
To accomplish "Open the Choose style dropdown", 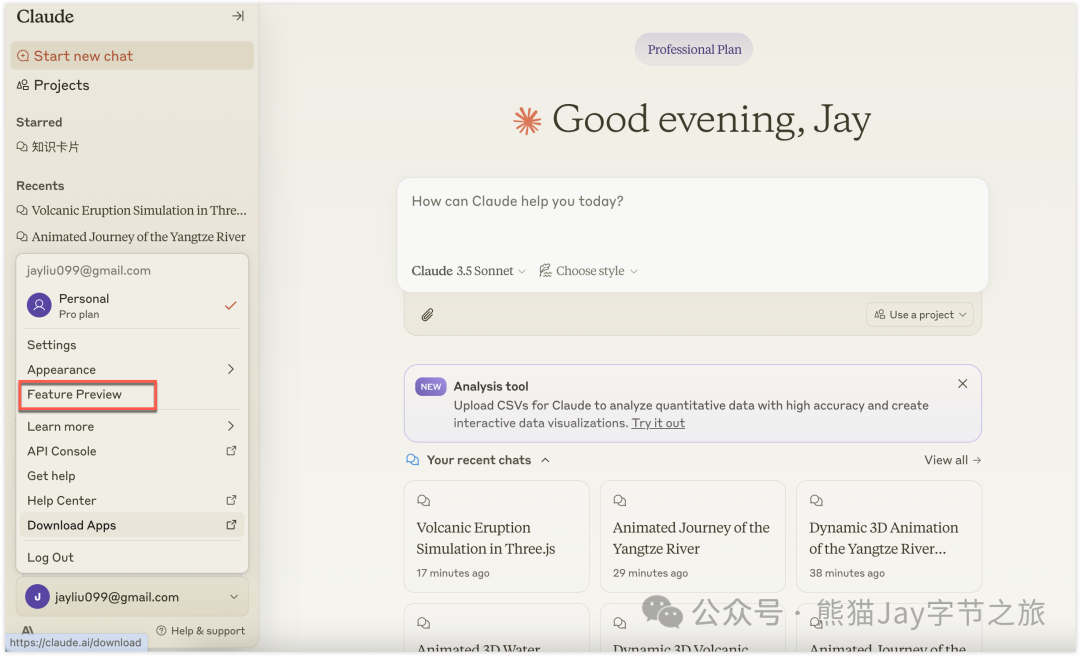I will coord(588,271).
